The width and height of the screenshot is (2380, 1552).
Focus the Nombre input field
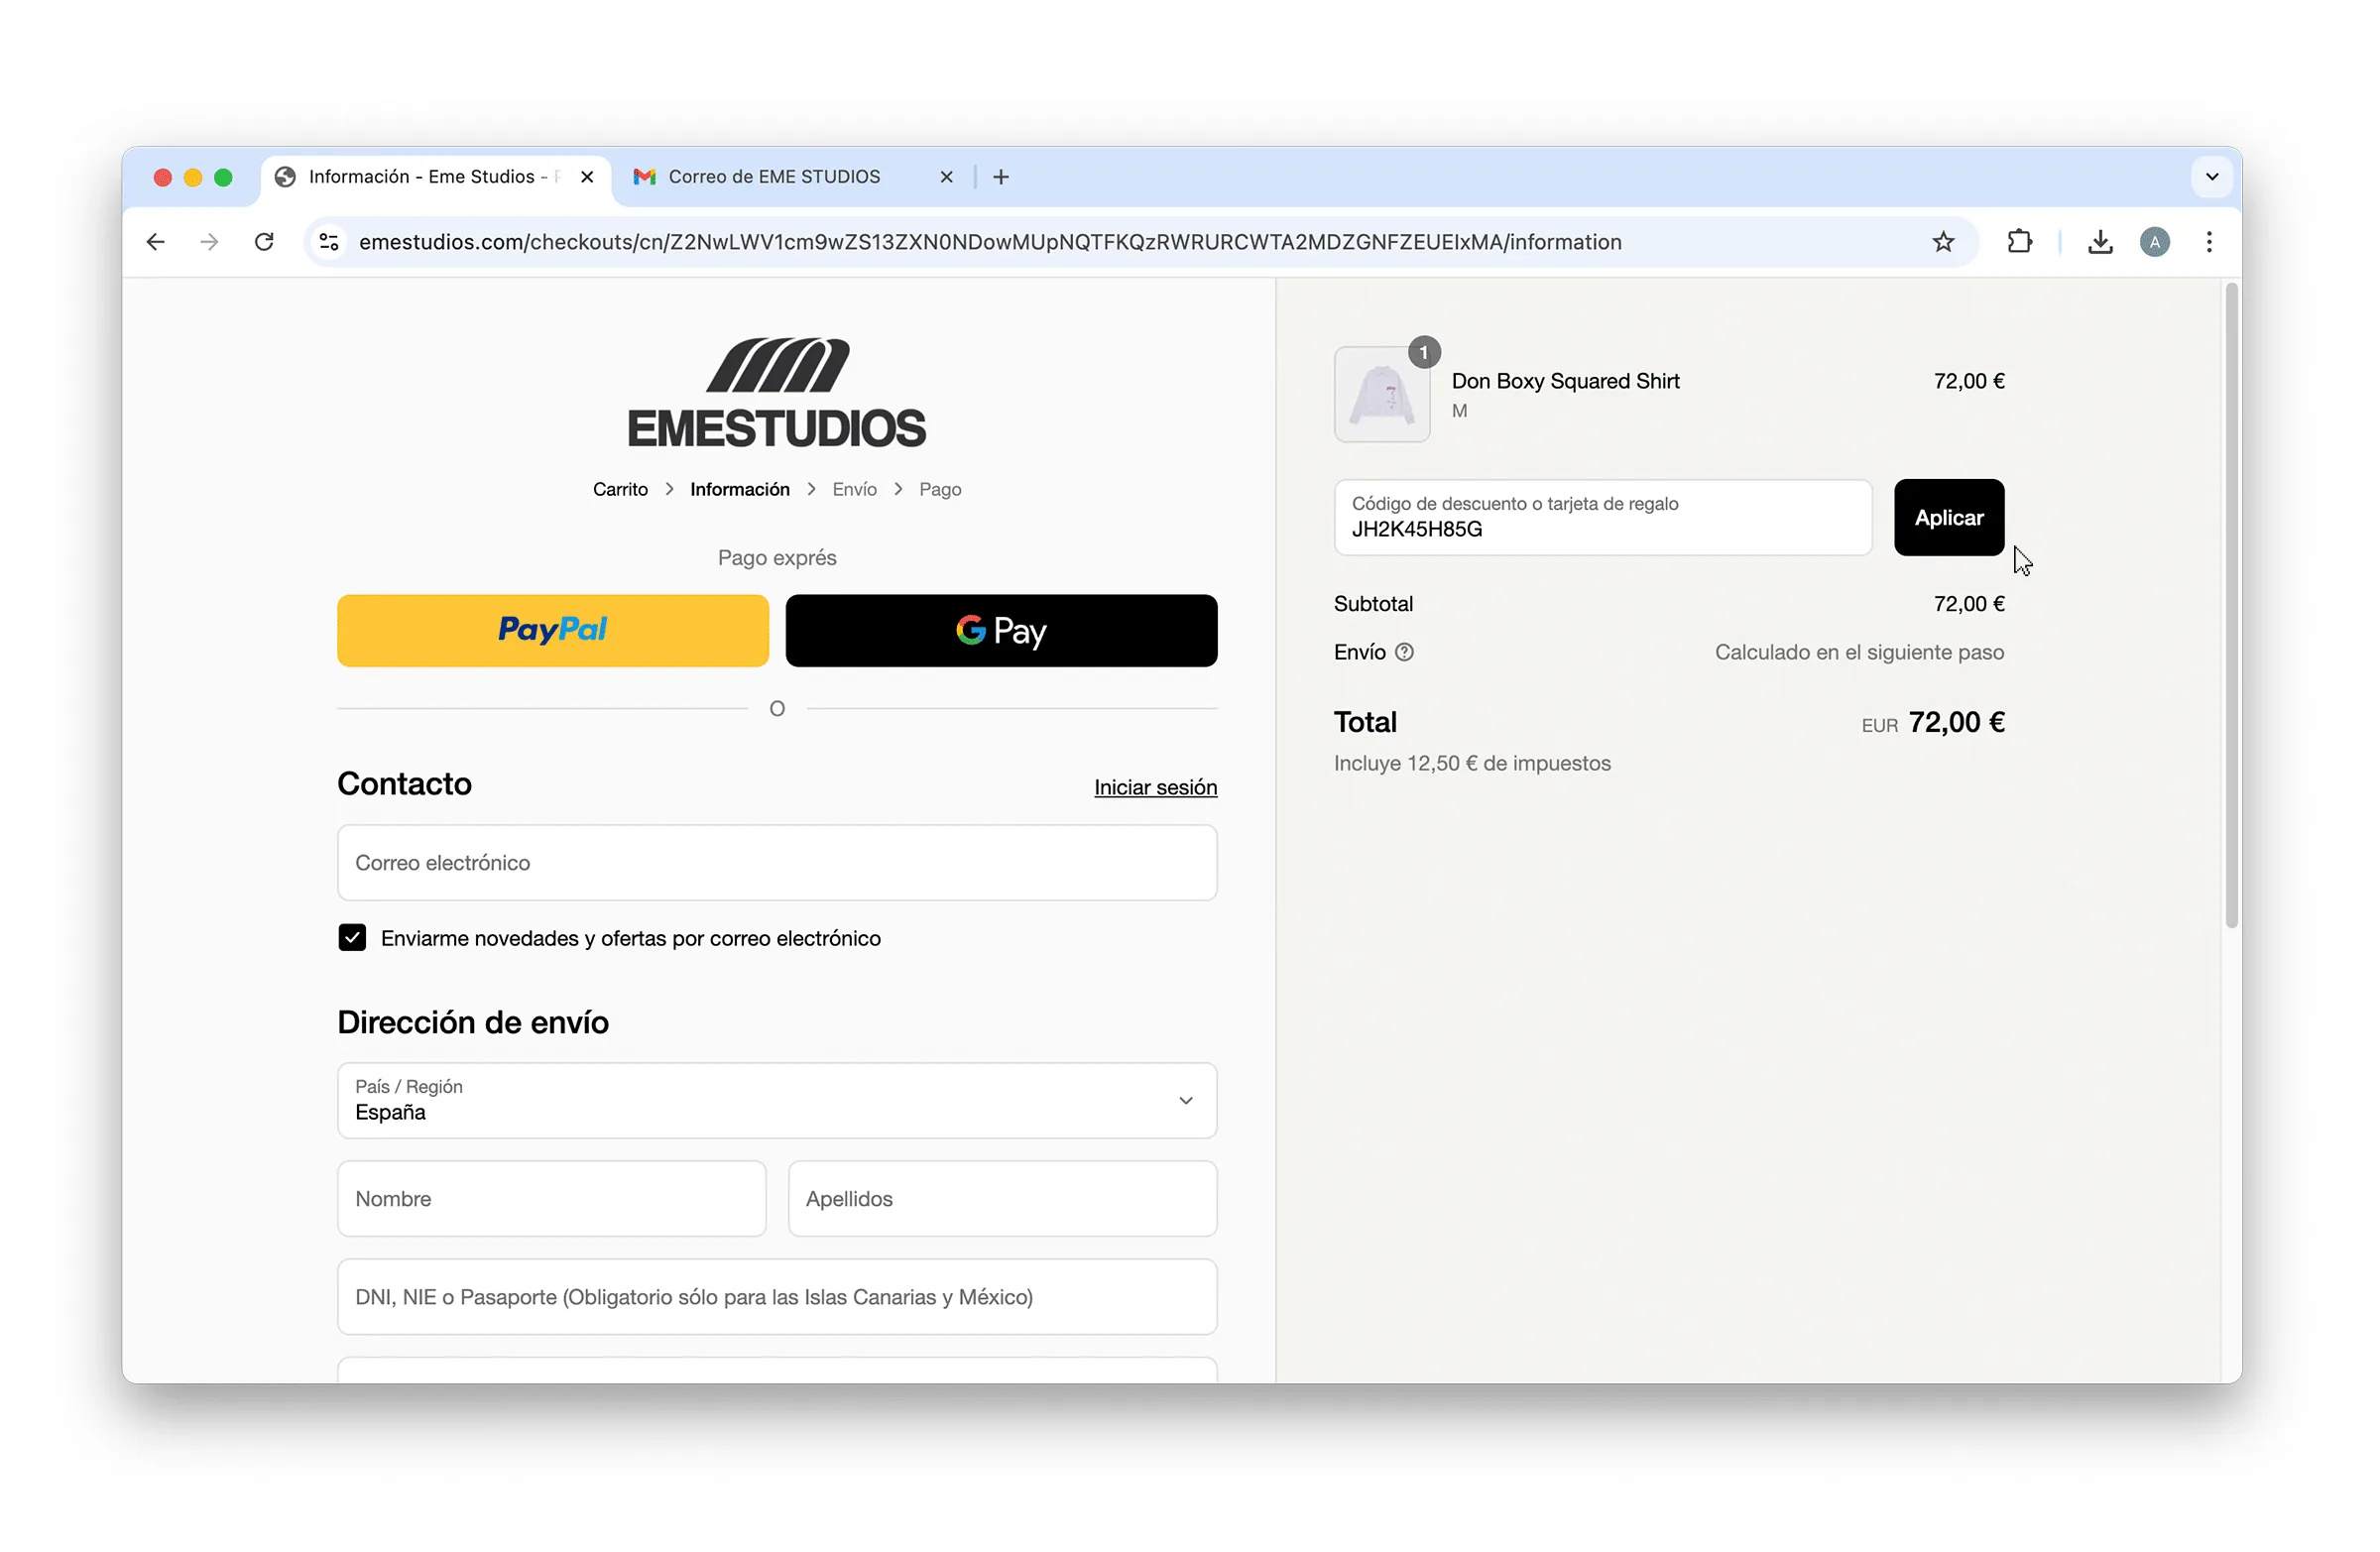tap(552, 1198)
